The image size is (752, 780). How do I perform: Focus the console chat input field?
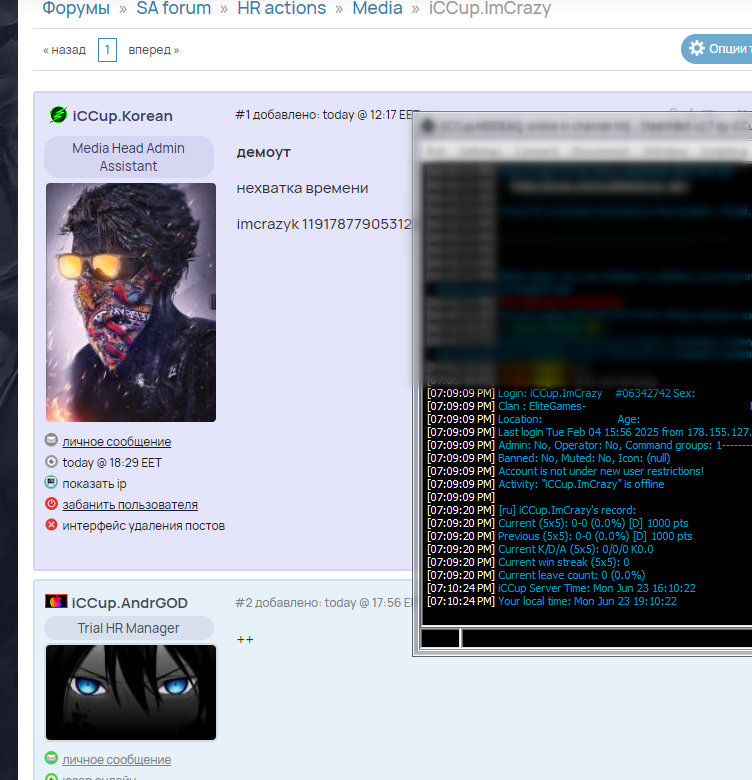607,638
